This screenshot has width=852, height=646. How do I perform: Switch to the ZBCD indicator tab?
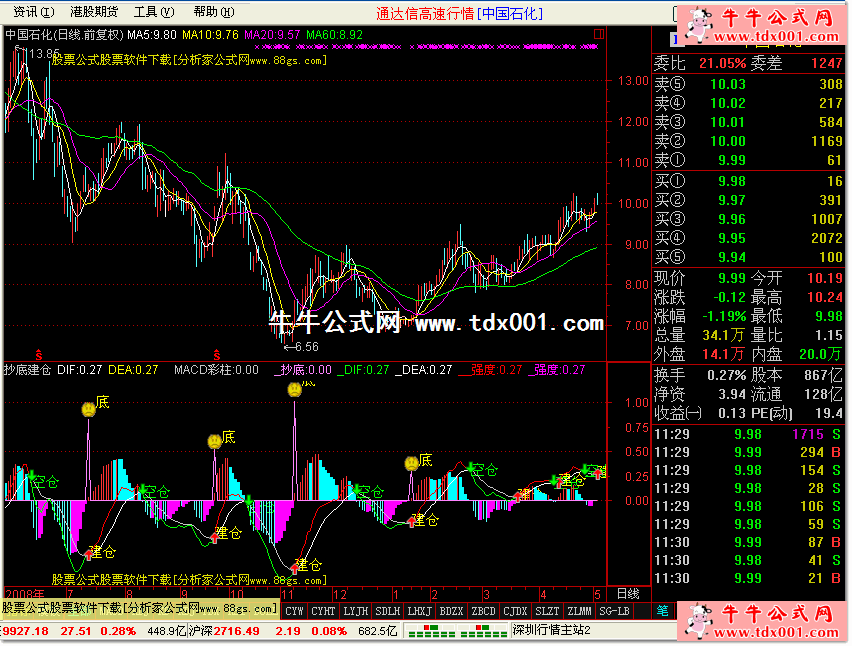483,611
